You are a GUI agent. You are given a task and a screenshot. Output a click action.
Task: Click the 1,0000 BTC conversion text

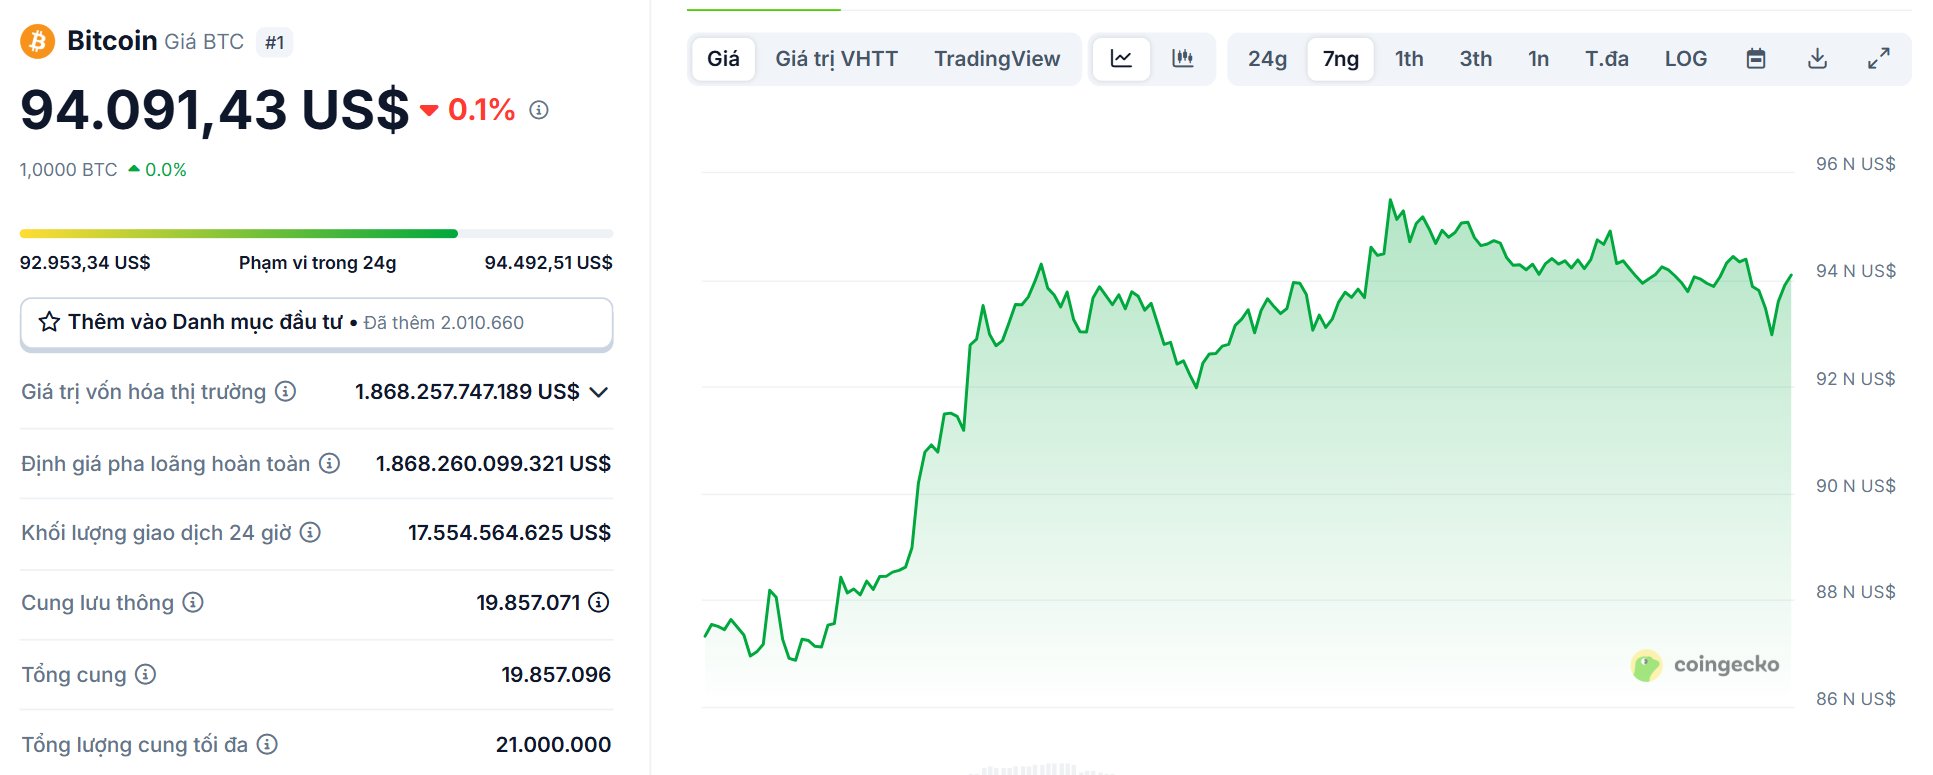(69, 170)
